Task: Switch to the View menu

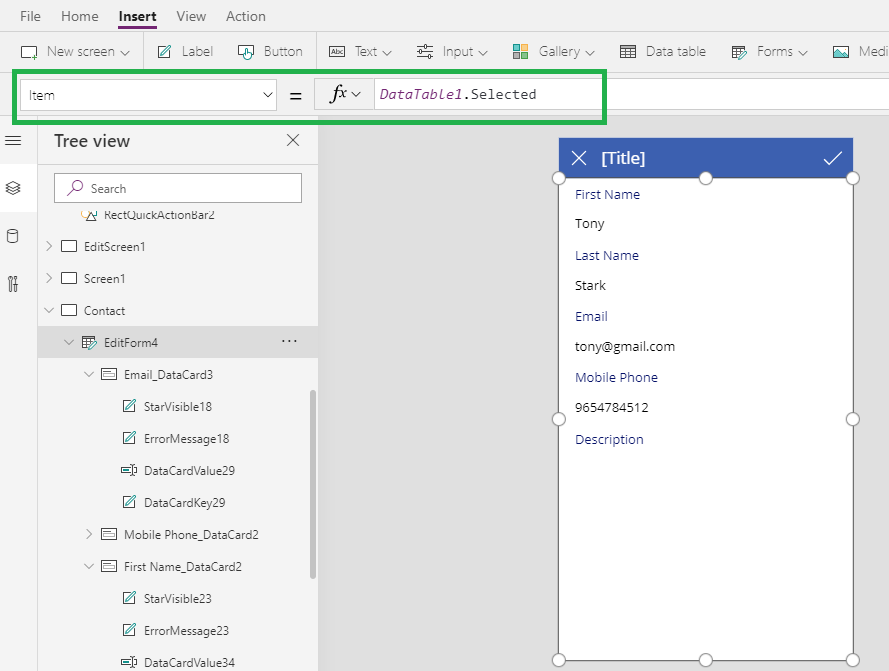Action: tap(191, 16)
